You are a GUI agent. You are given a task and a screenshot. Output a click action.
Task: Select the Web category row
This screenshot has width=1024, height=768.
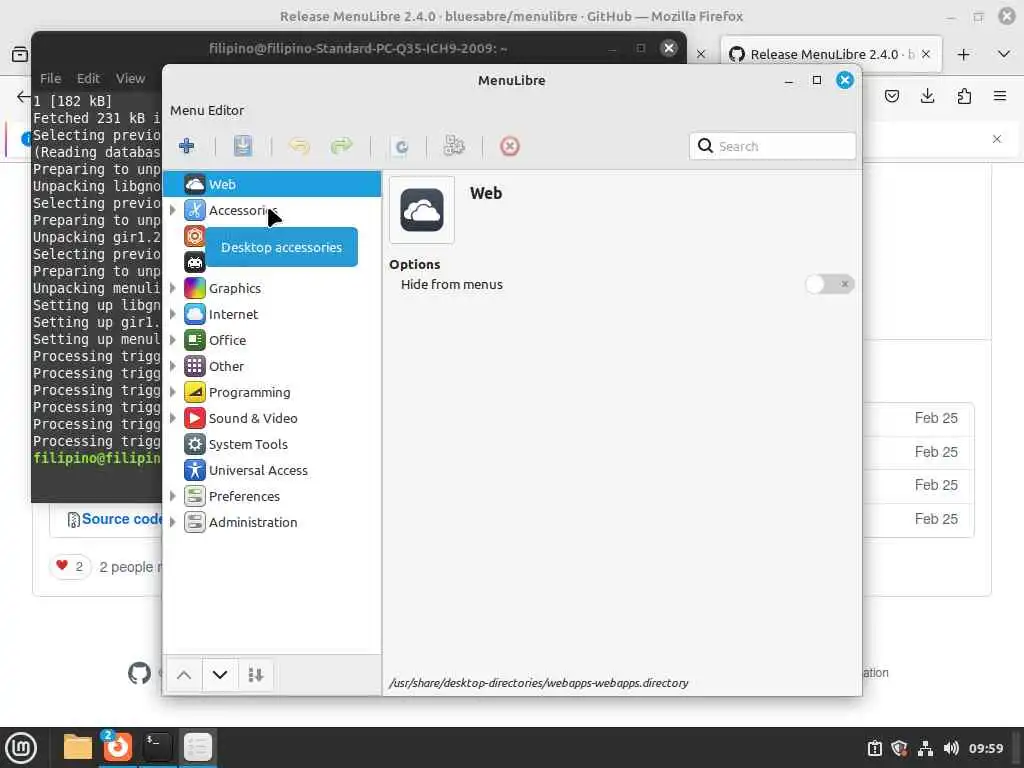point(272,184)
